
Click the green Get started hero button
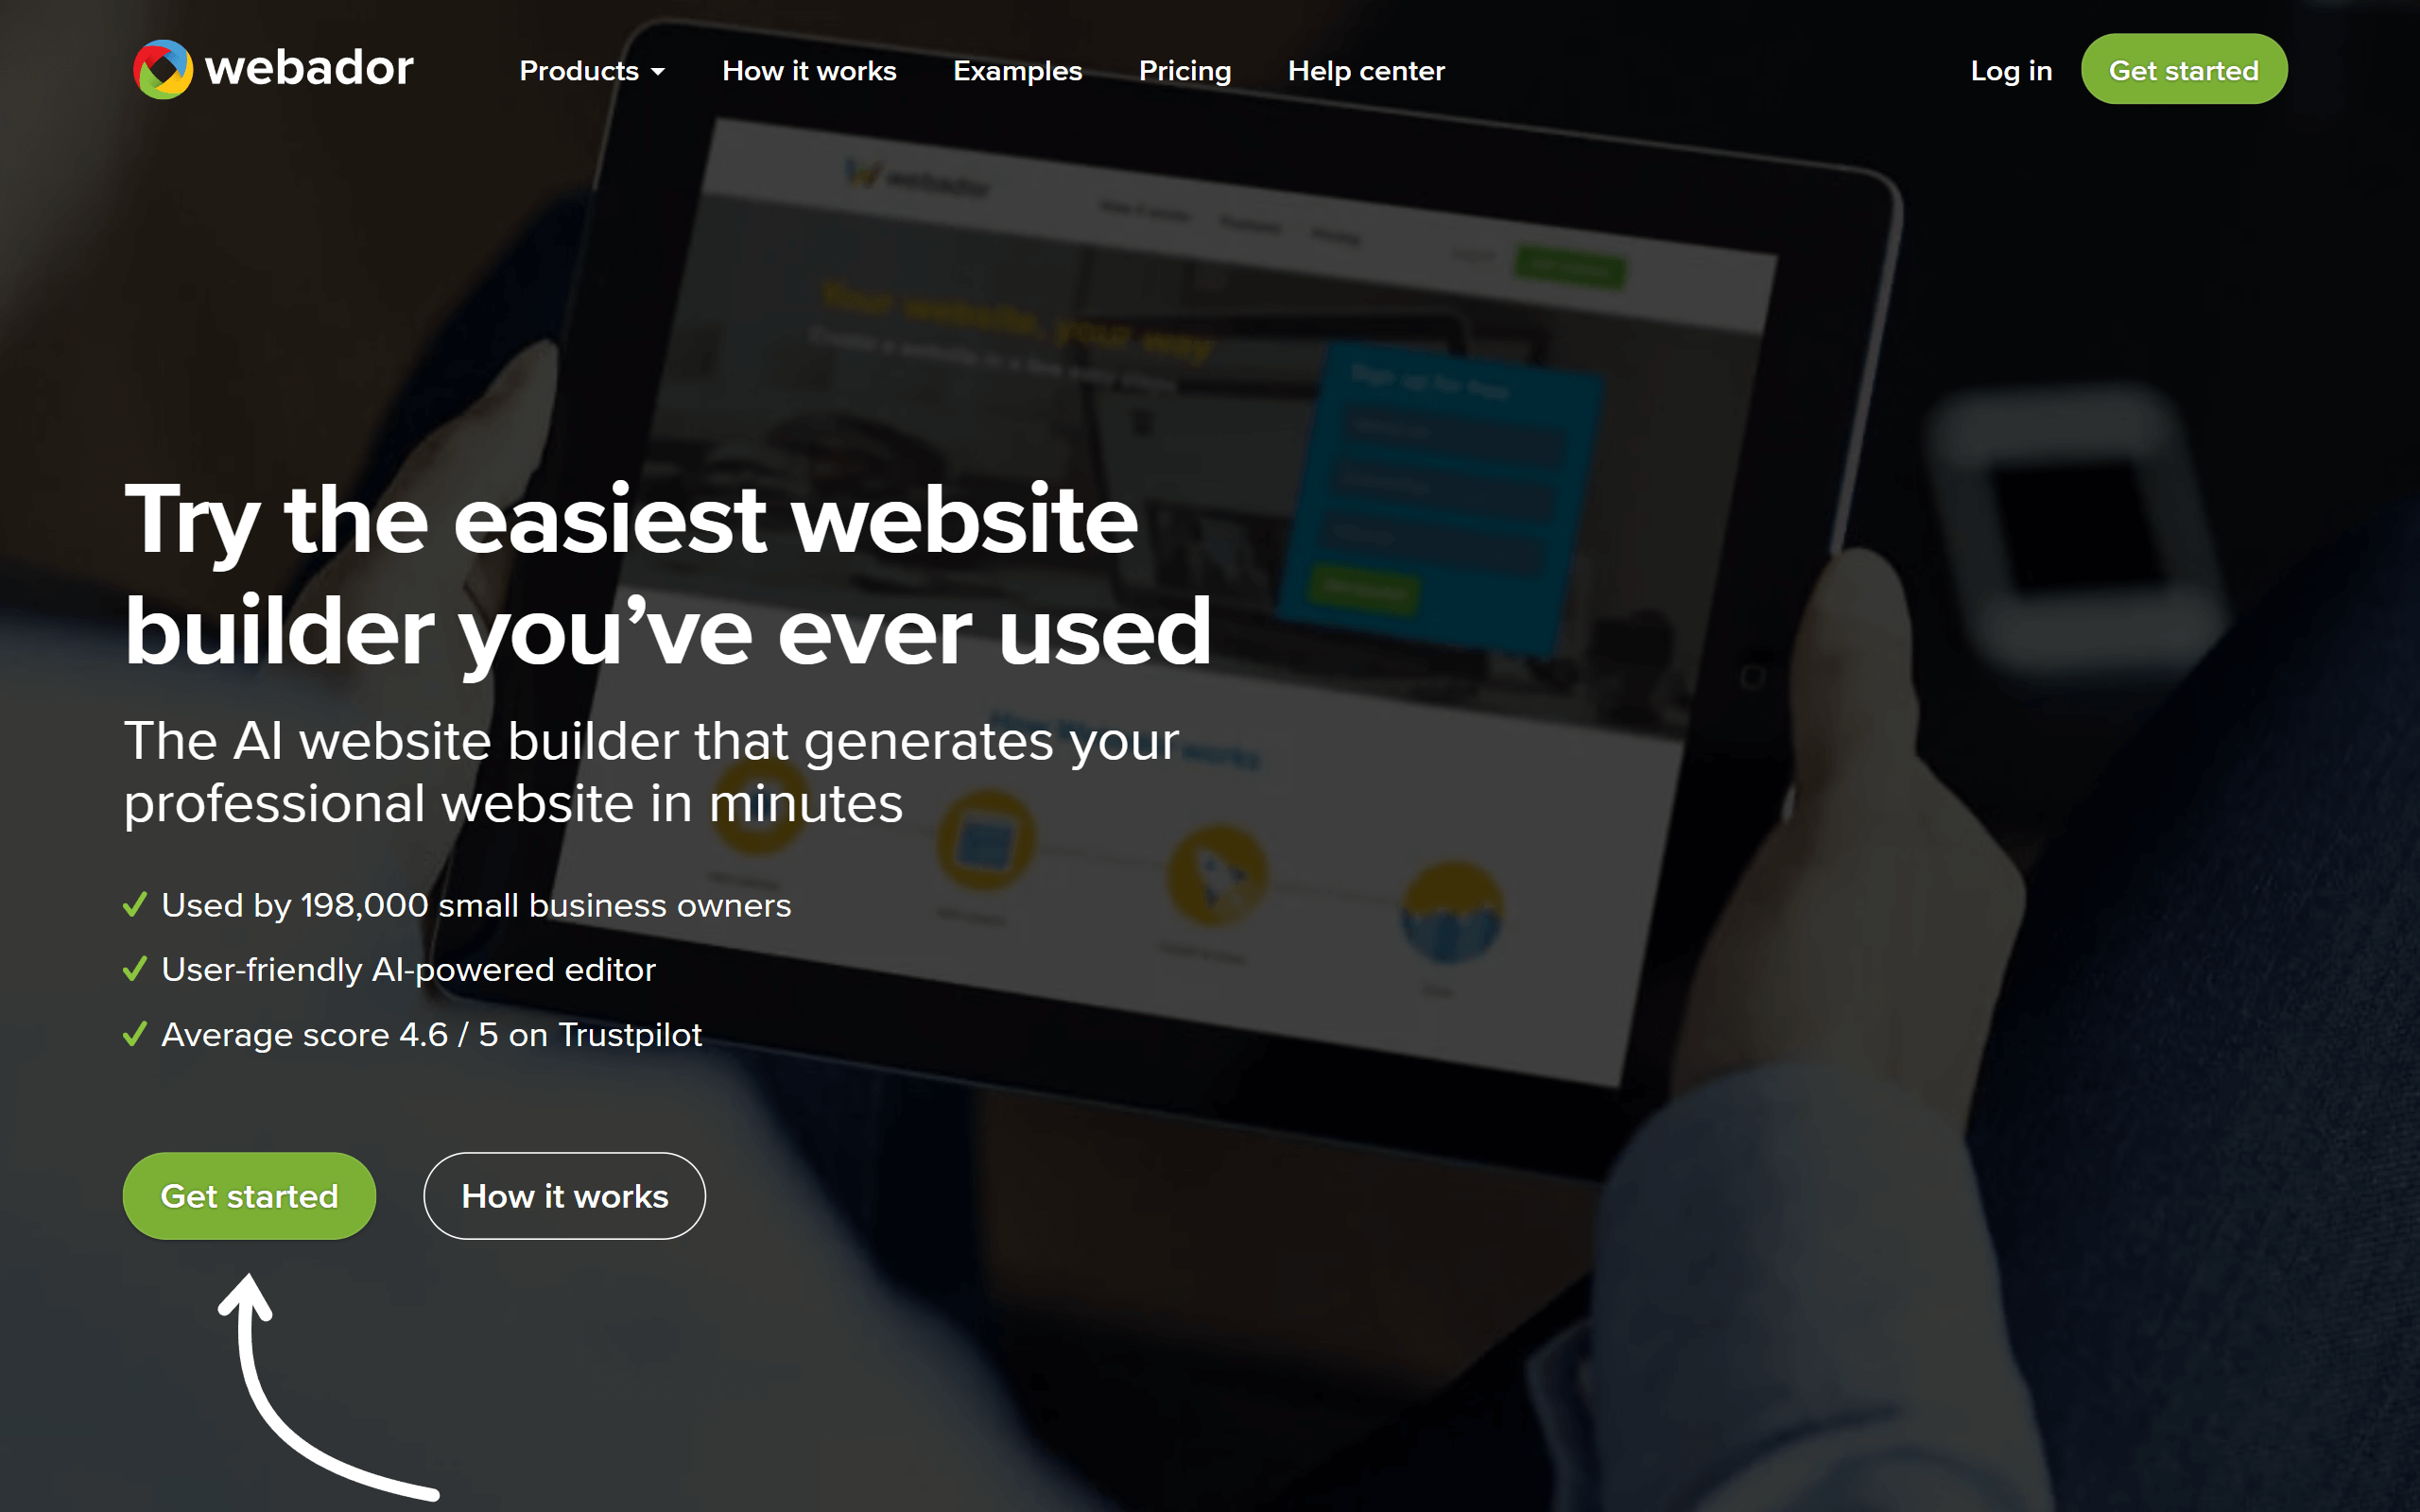pyautogui.click(x=250, y=1195)
